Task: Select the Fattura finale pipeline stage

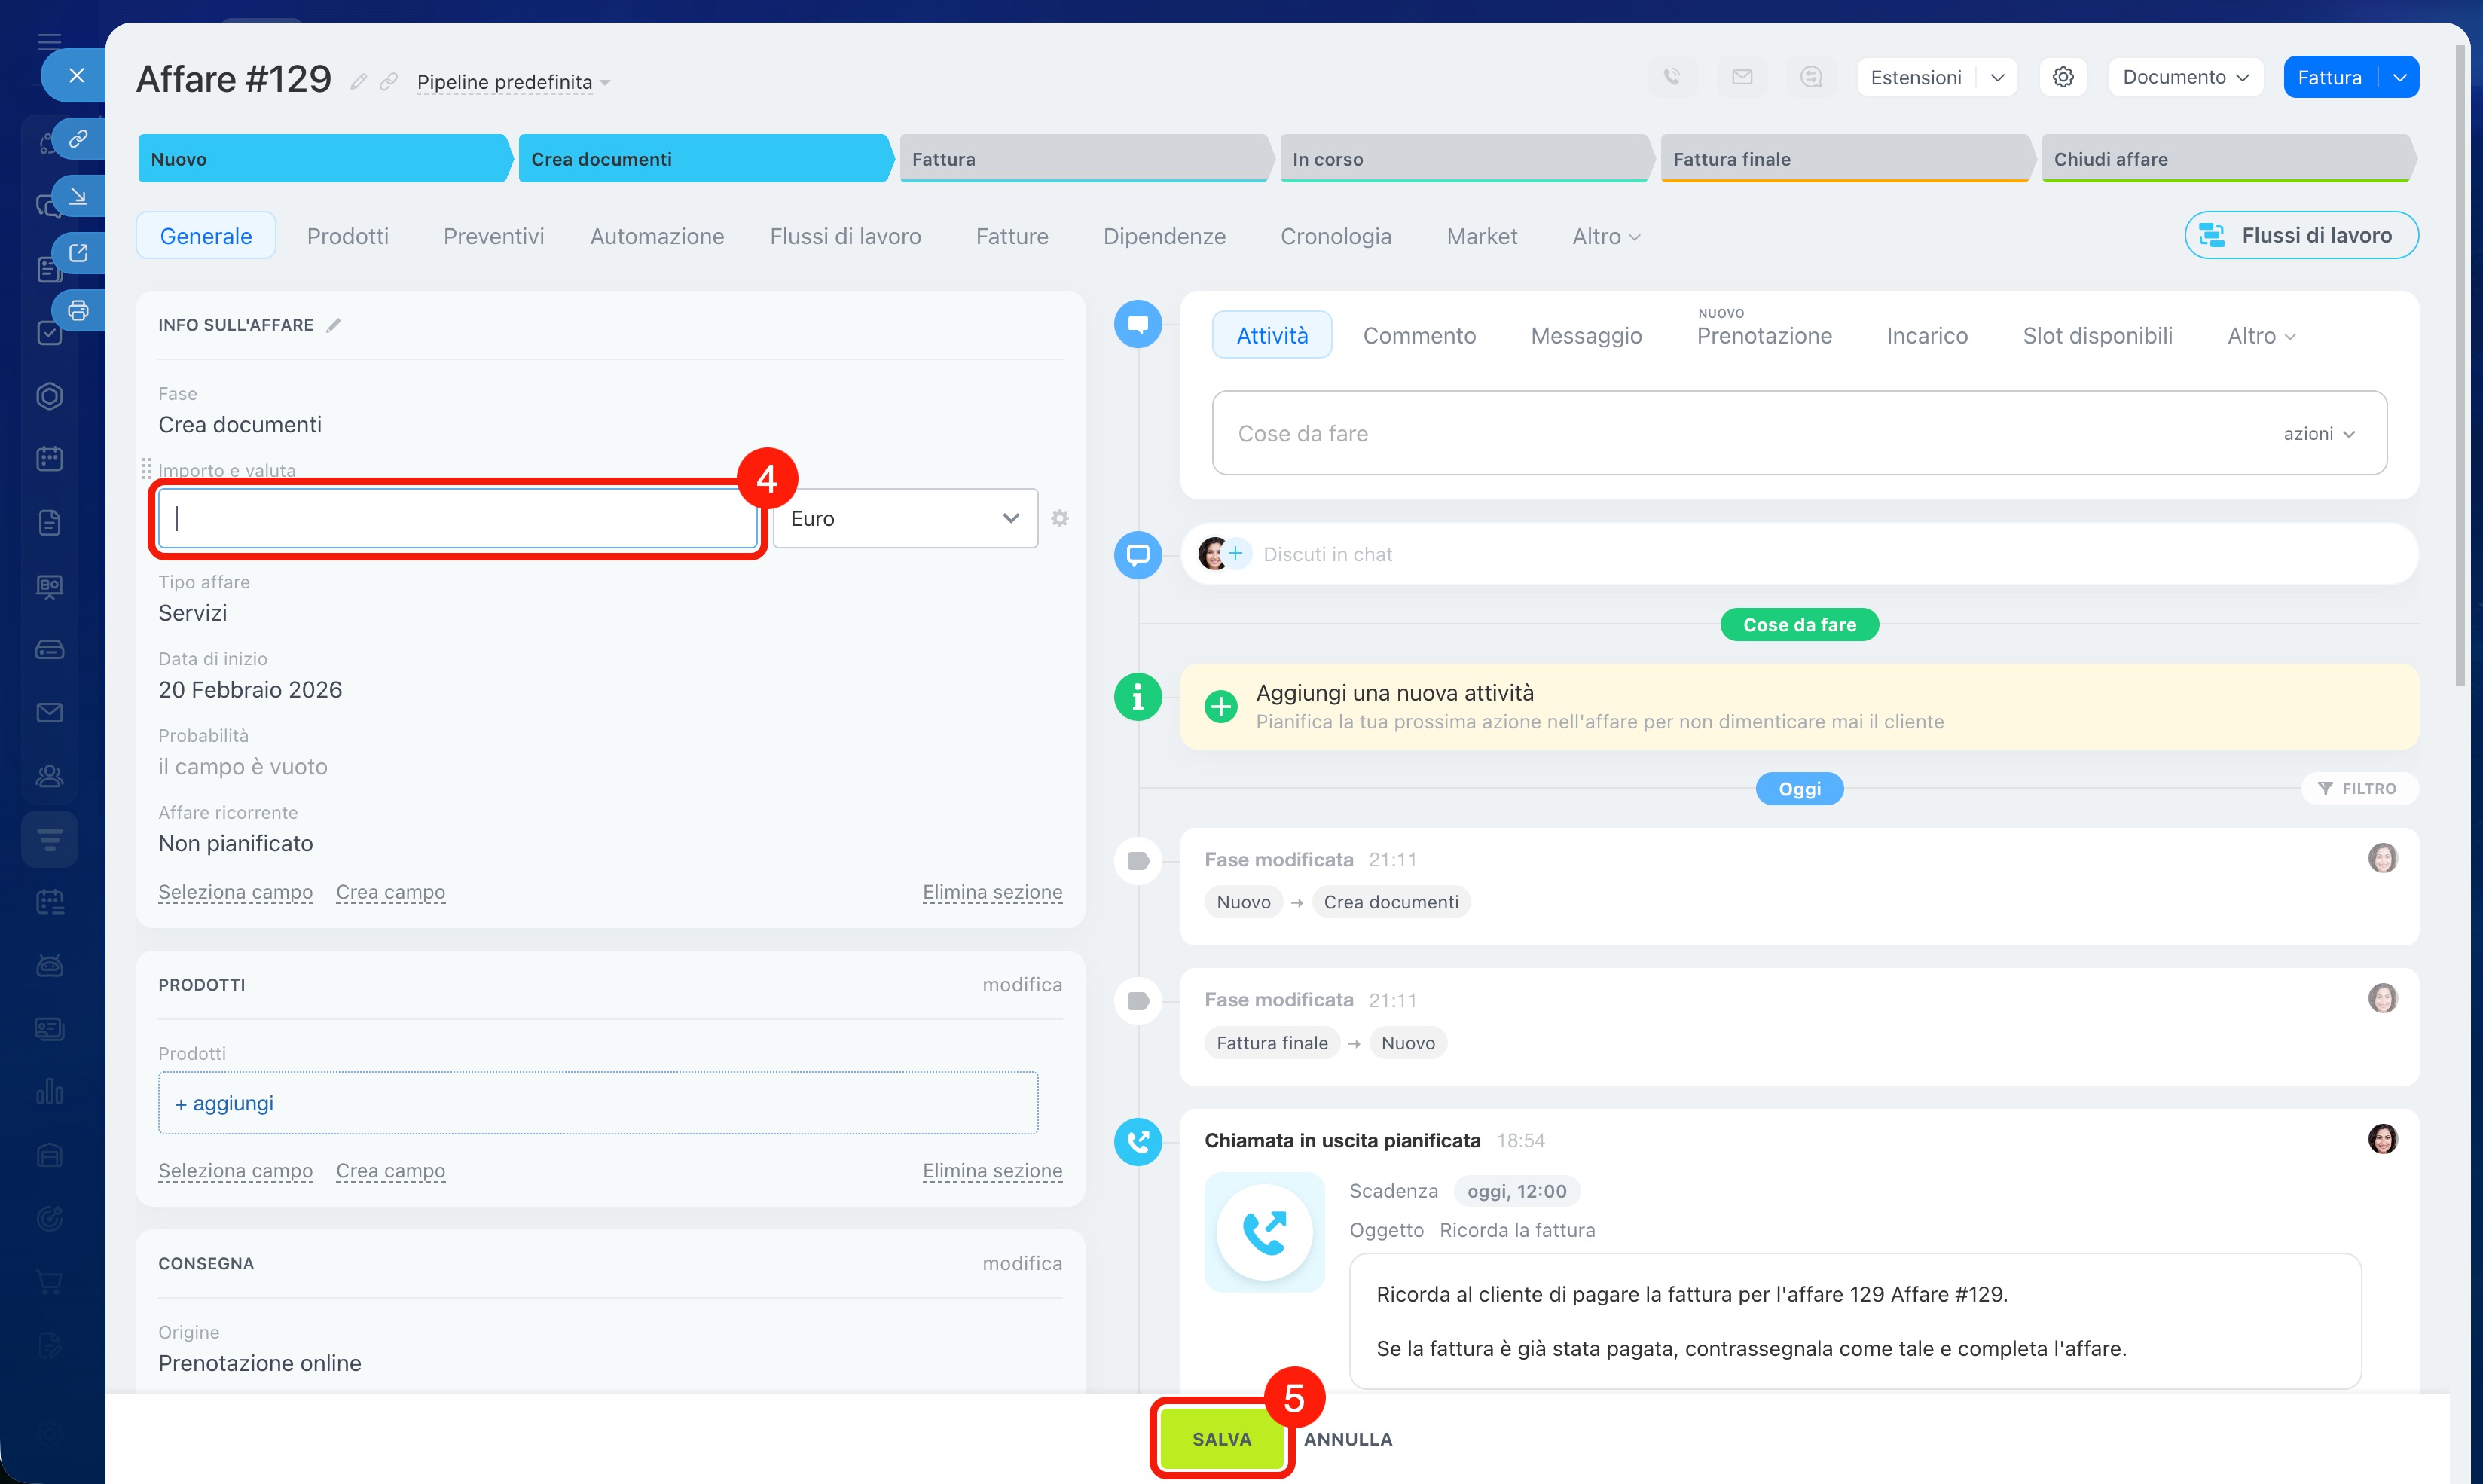Action: point(1844,159)
